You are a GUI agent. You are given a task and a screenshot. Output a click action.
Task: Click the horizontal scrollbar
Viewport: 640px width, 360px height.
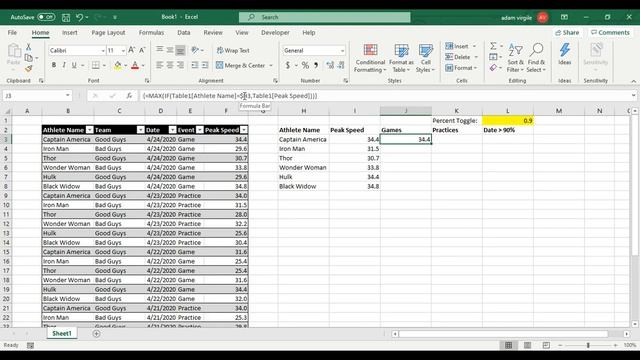point(503,334)
